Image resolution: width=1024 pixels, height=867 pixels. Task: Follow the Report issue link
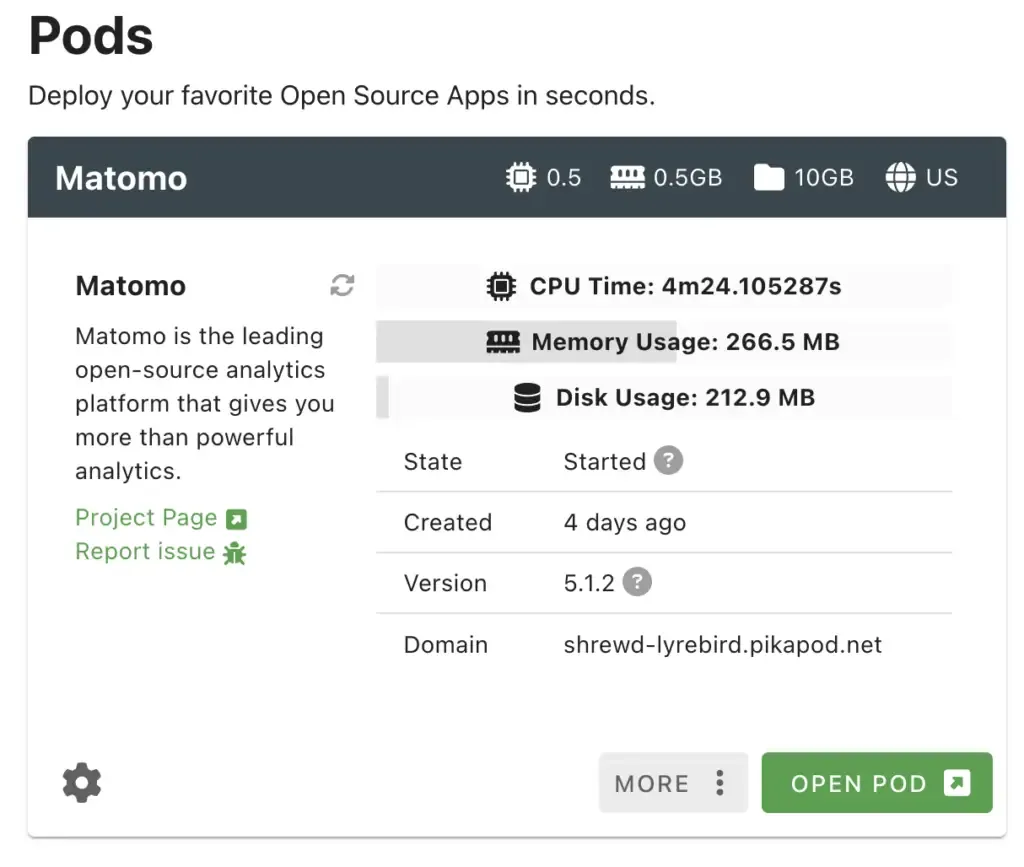pyautogui.click(x=145, y=552)
